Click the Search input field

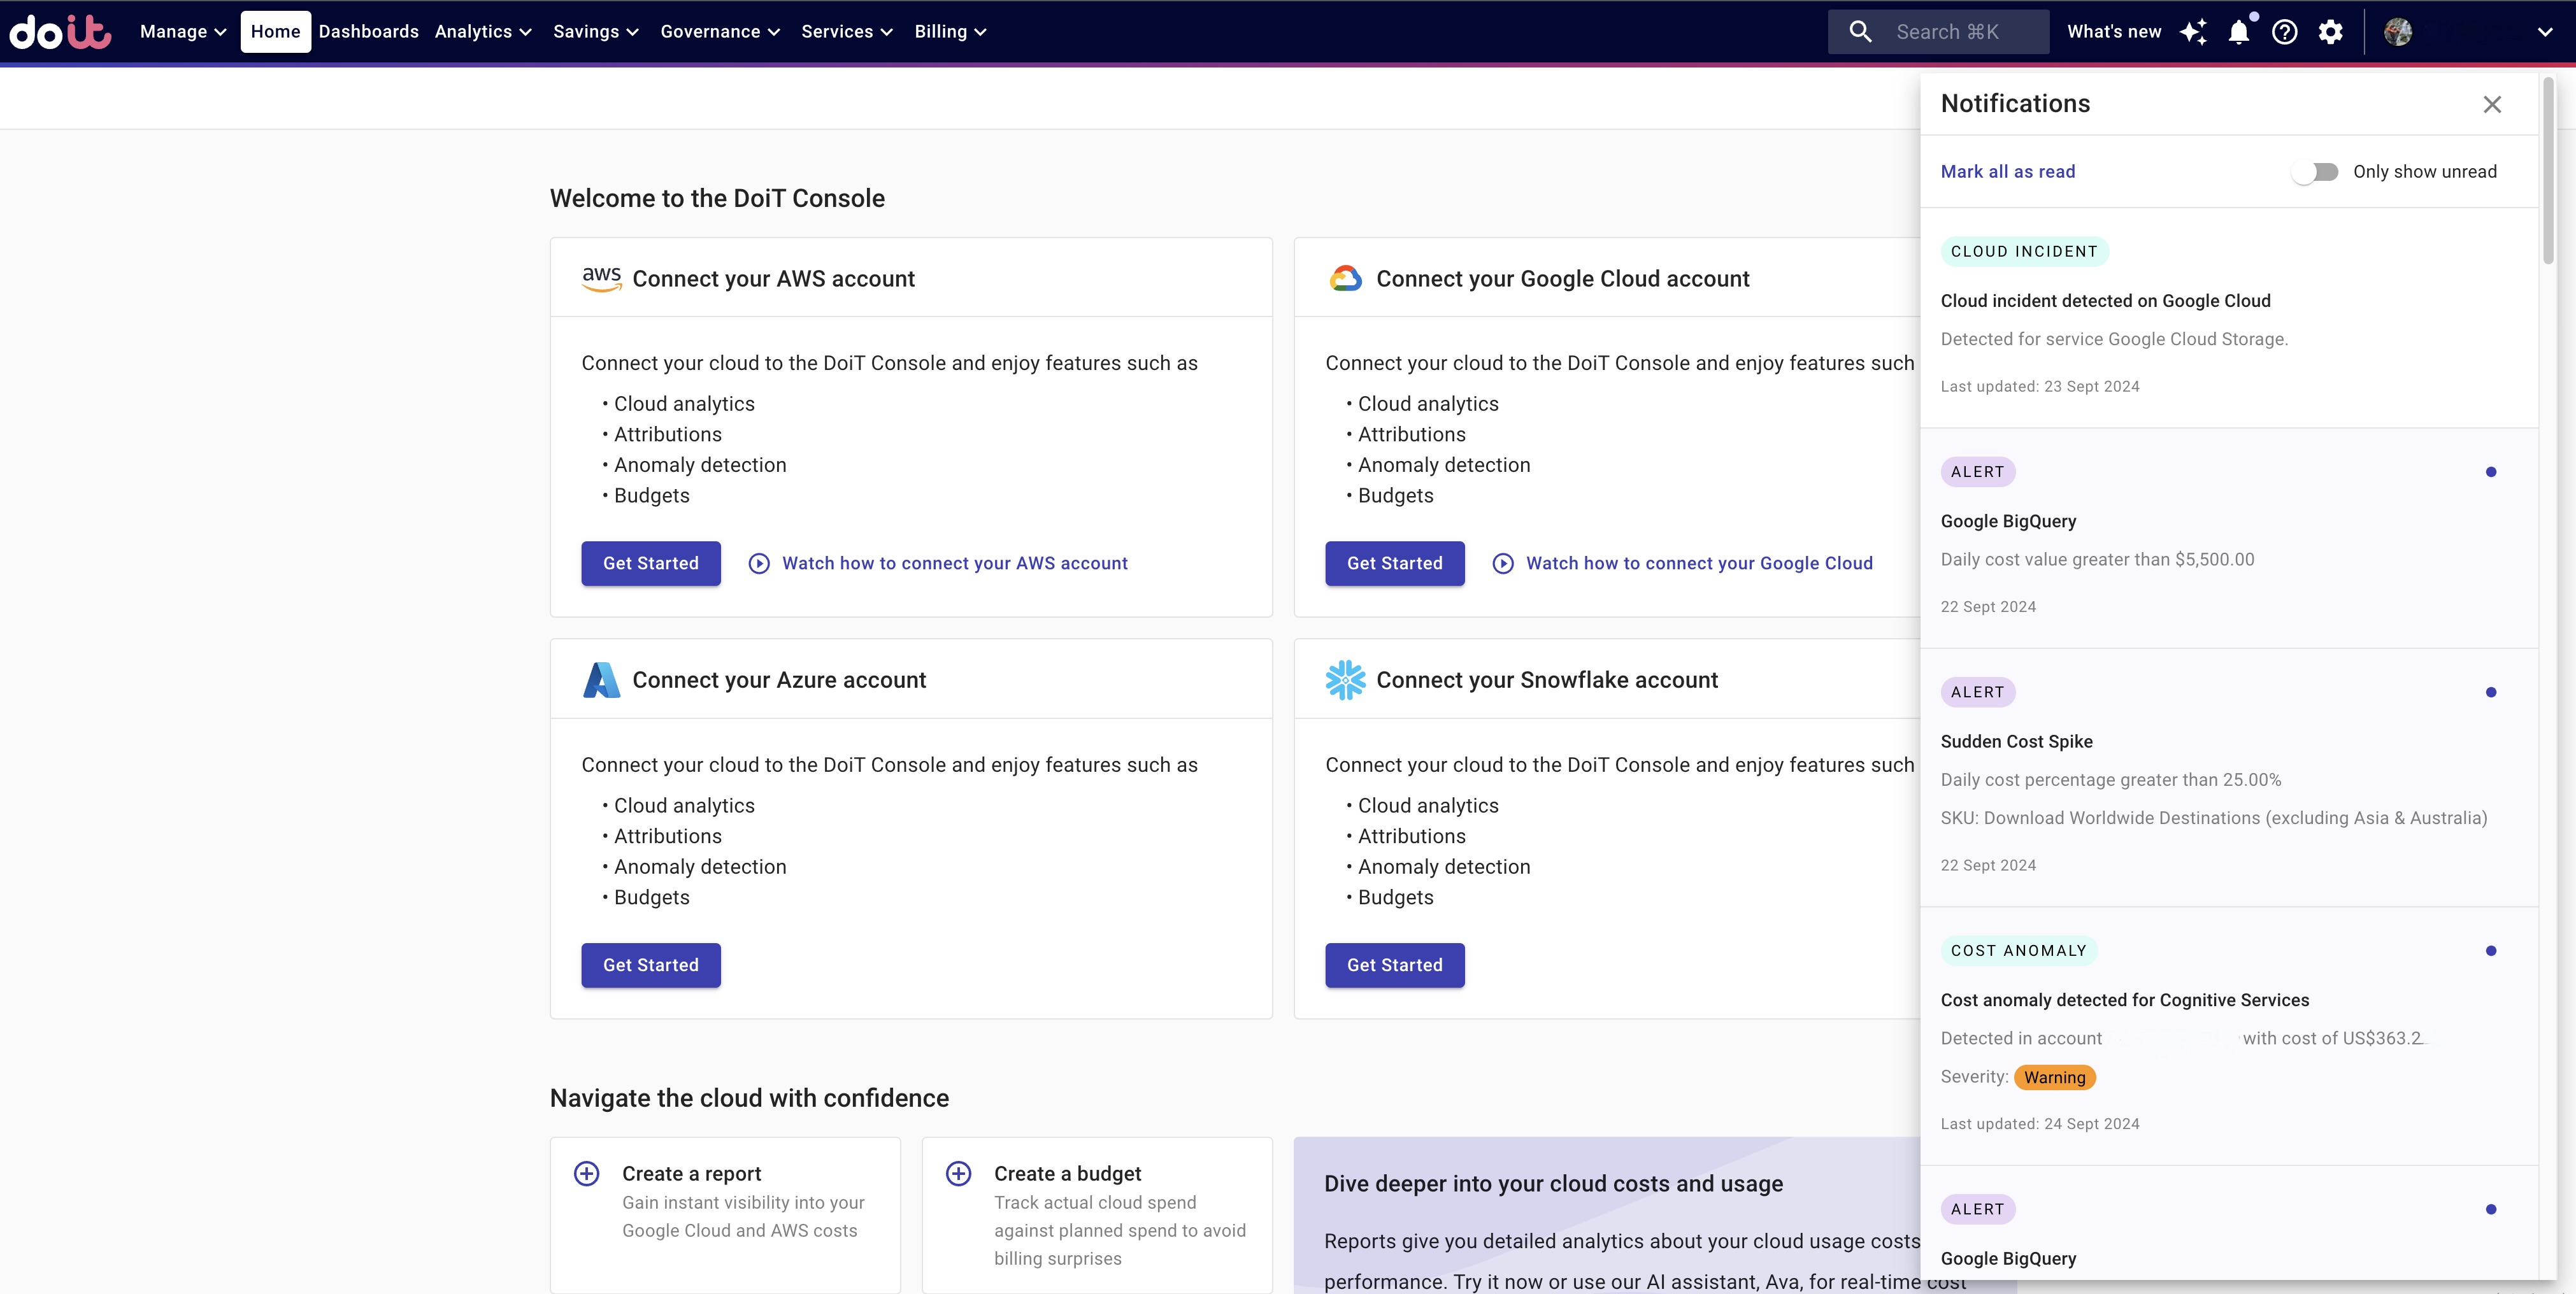coord(1947,32)
